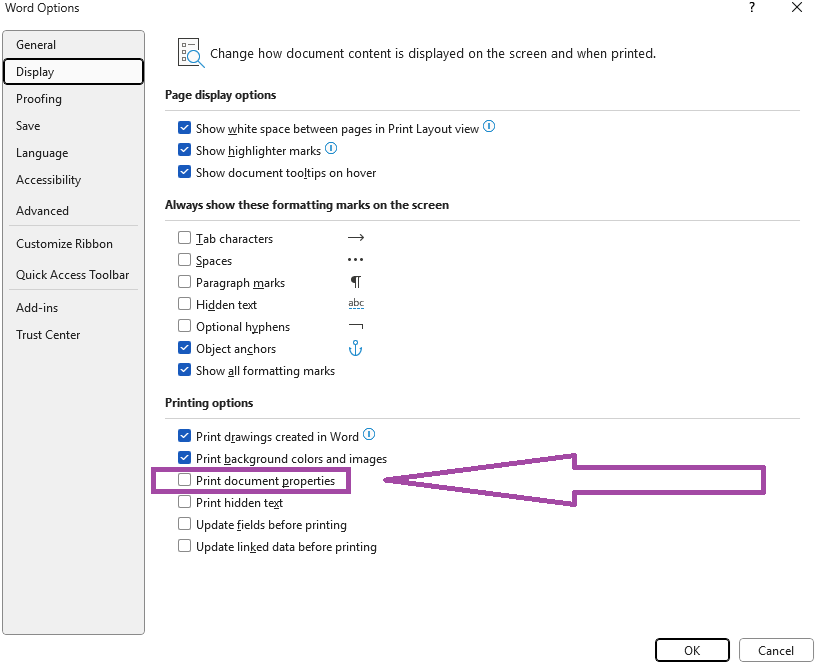The image size is (817, 667).
Task: Enable Print document properties
Action: [x=184, y=480]
